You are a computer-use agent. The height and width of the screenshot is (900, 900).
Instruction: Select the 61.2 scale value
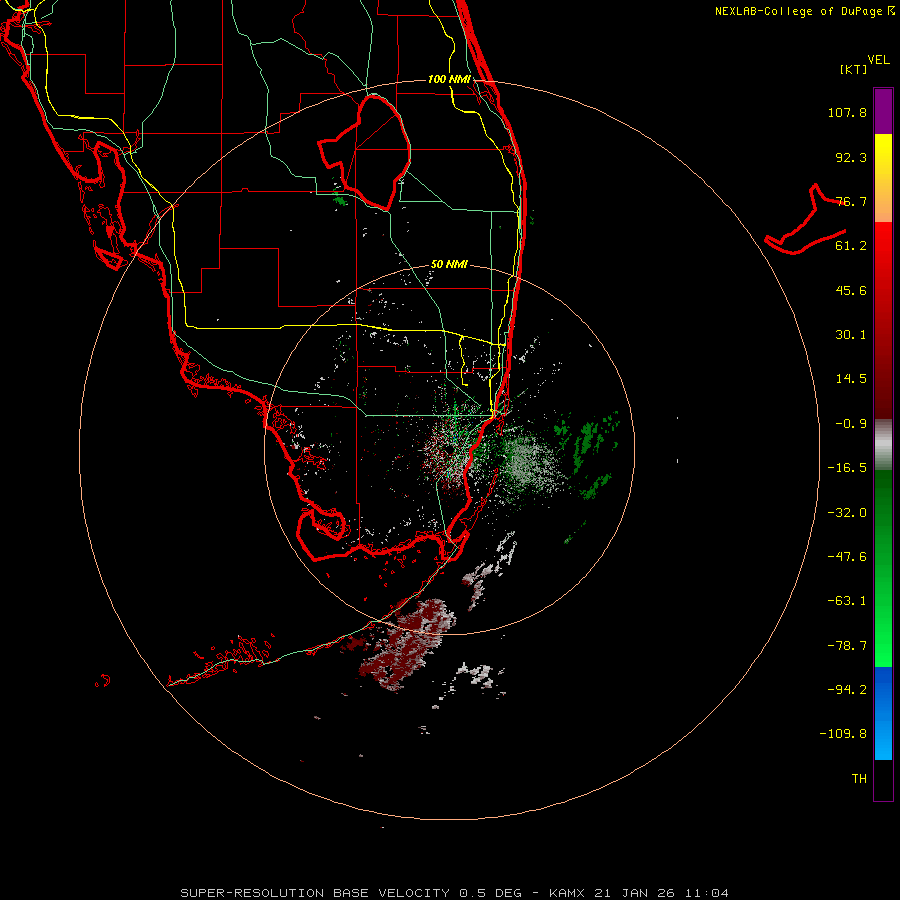851,246
